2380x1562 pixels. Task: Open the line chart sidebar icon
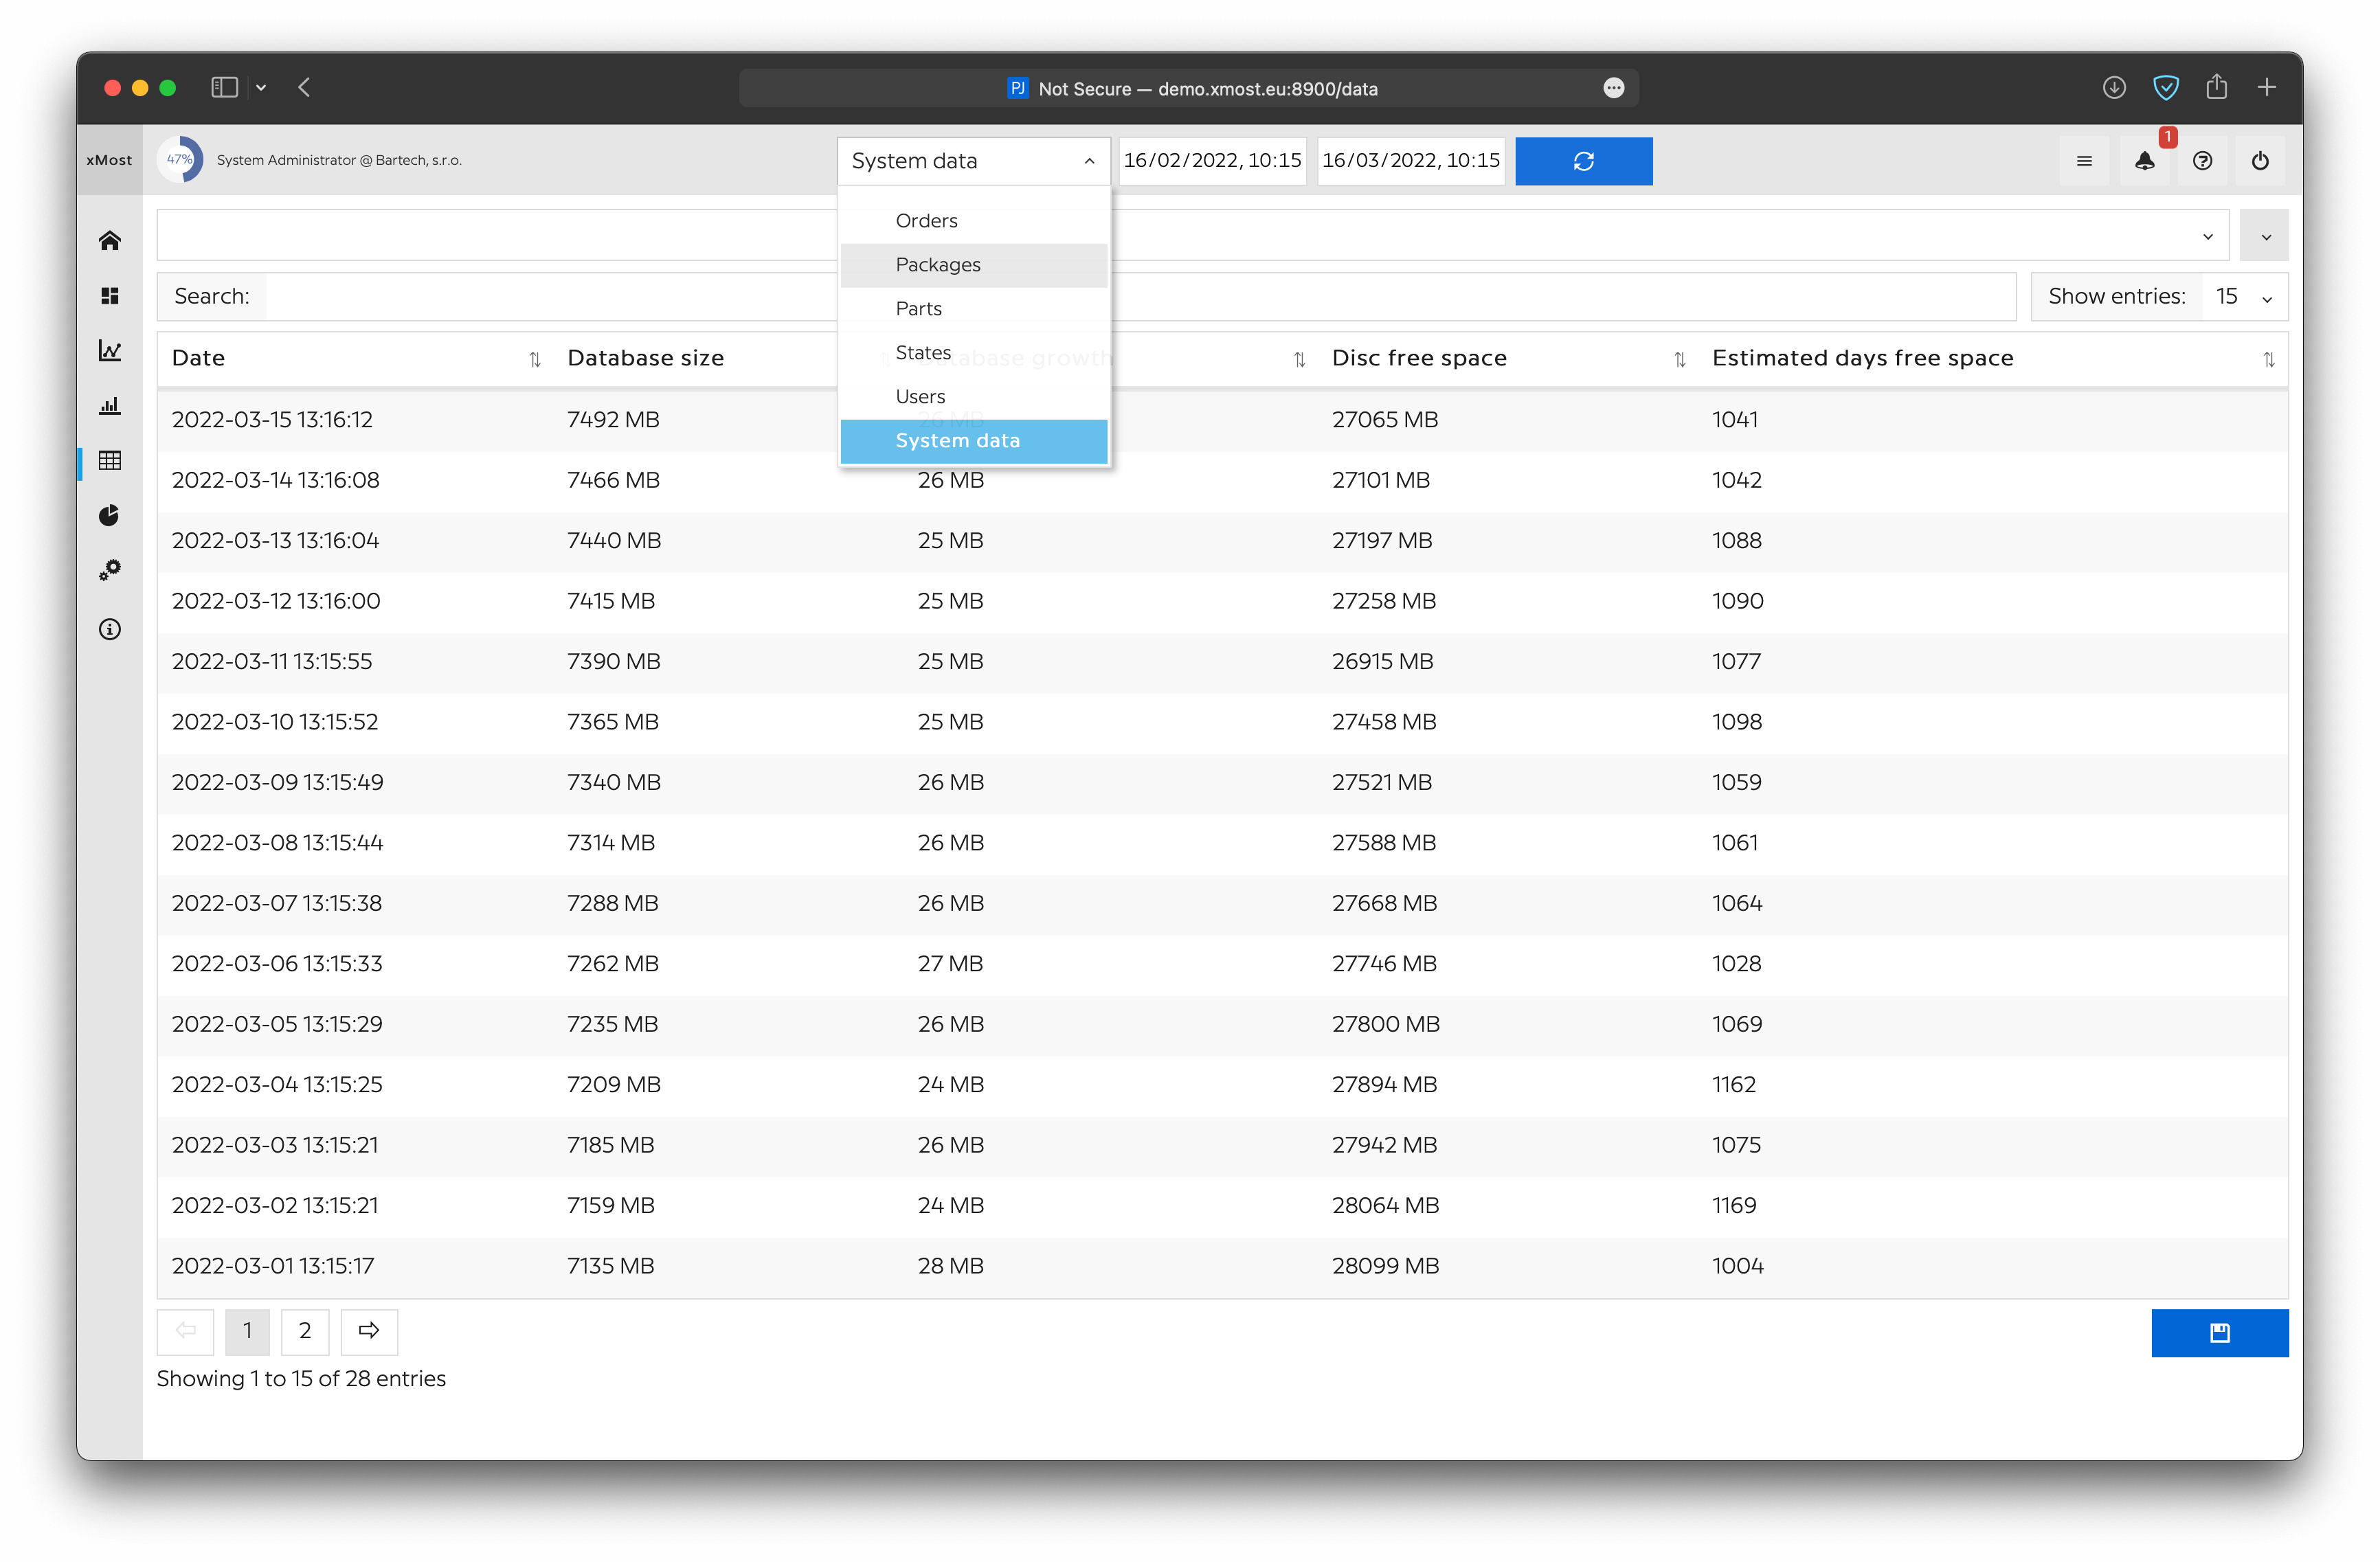point(110,351)
